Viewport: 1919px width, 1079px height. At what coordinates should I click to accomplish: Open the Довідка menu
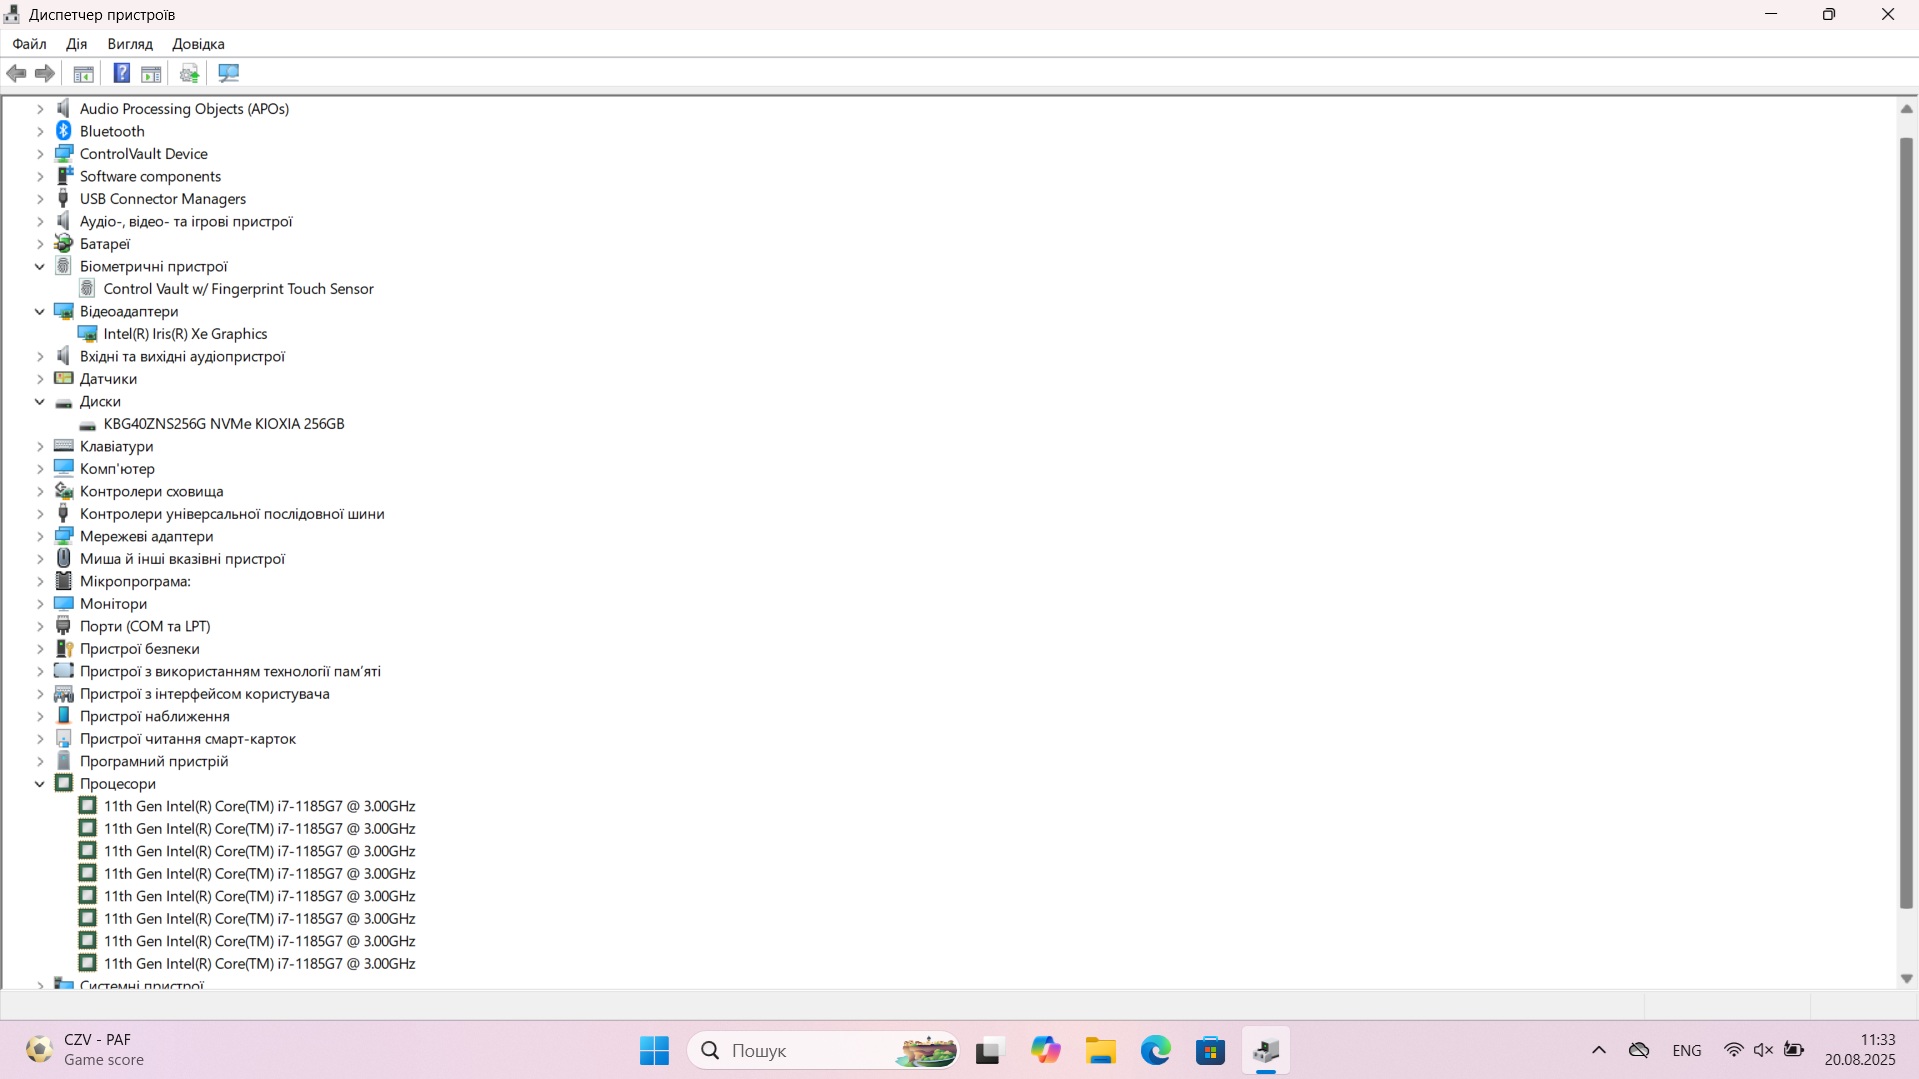[x=198, y=44]
